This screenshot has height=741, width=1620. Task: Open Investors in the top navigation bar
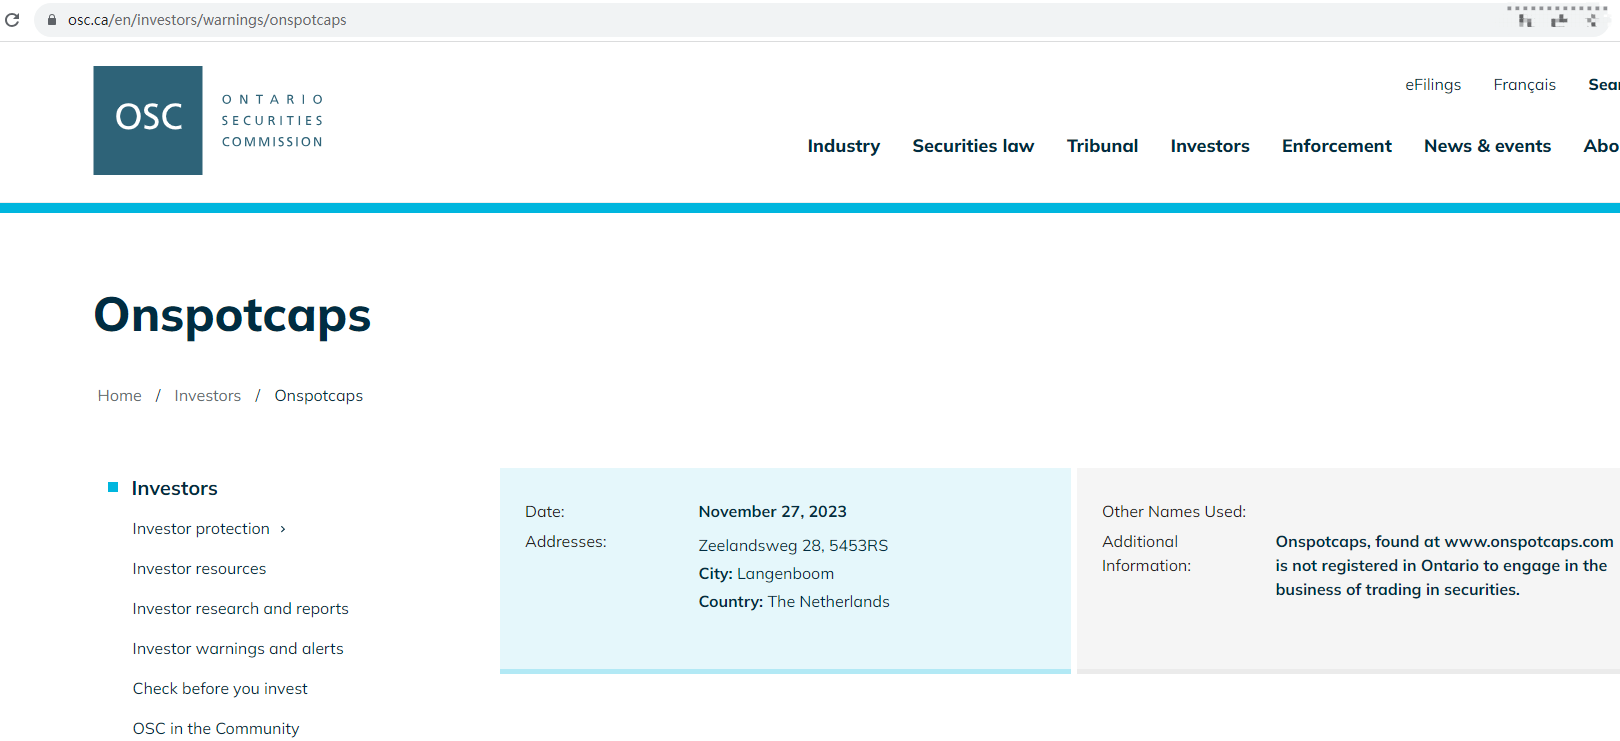coord(1209,146)
